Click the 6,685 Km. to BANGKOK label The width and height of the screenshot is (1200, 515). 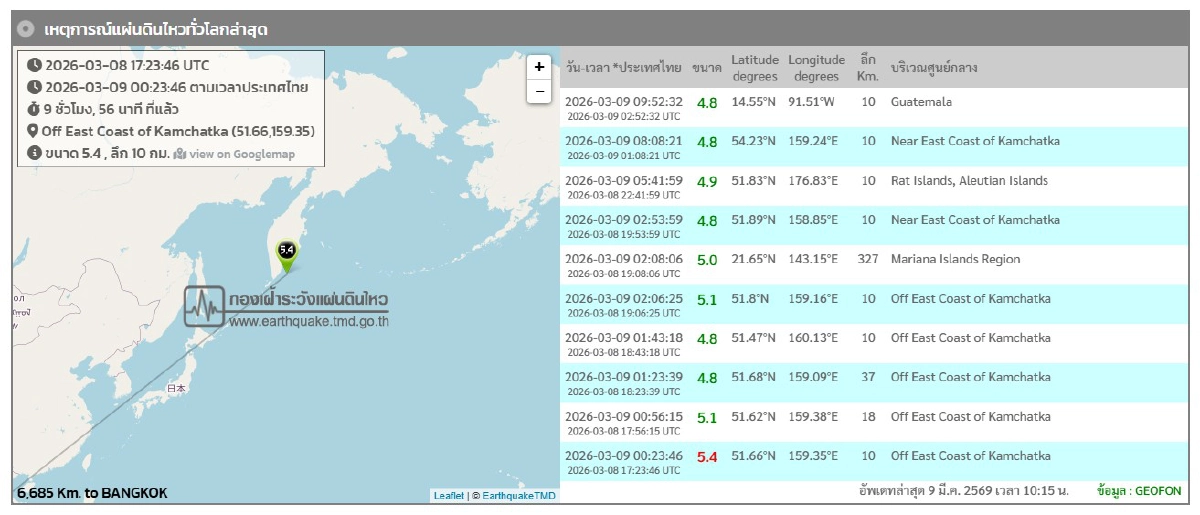[92, 493]
